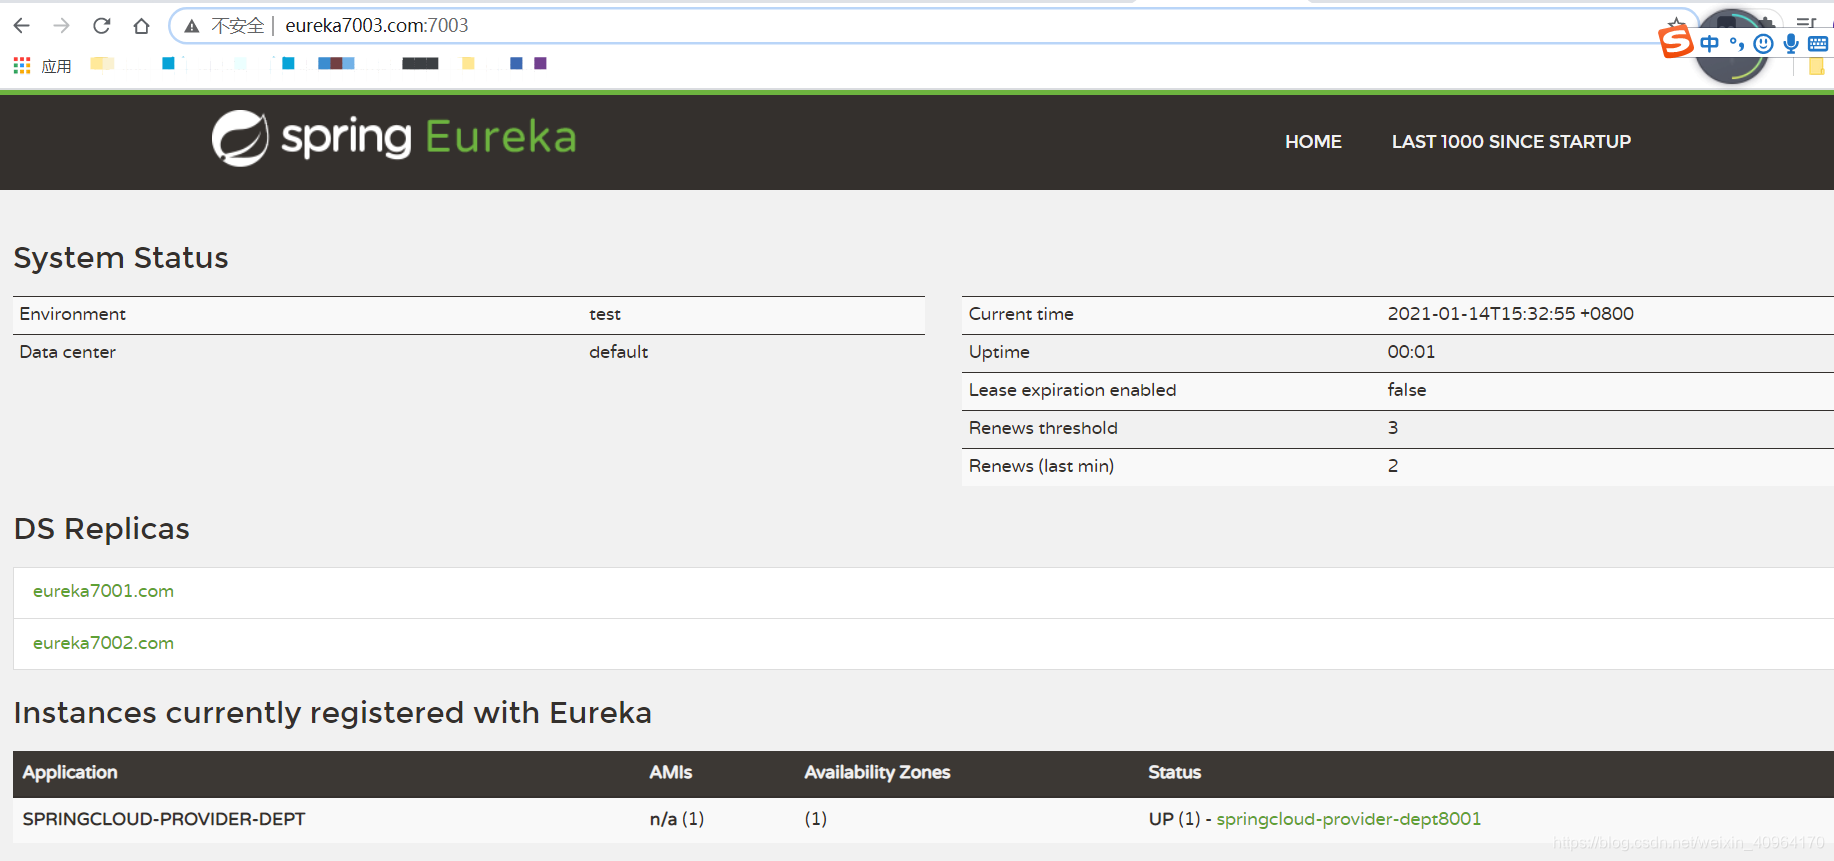The image size is (1834, 861).
Task: Activate the Sogou voice input microphone
Action: pyautogui.click(x=1791, y=43)
